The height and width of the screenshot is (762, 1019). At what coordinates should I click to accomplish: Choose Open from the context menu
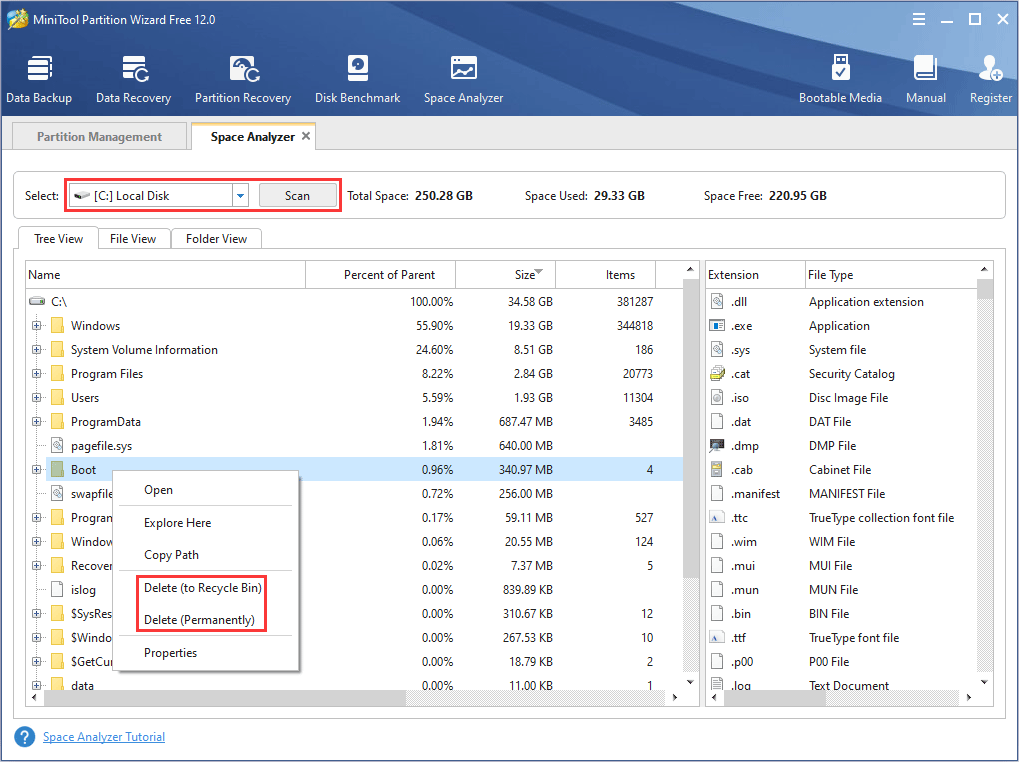[205, 490]
